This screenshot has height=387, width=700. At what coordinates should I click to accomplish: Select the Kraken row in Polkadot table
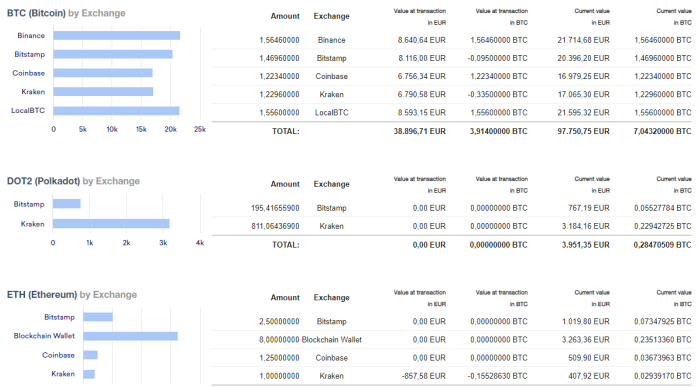pos(452,226)
